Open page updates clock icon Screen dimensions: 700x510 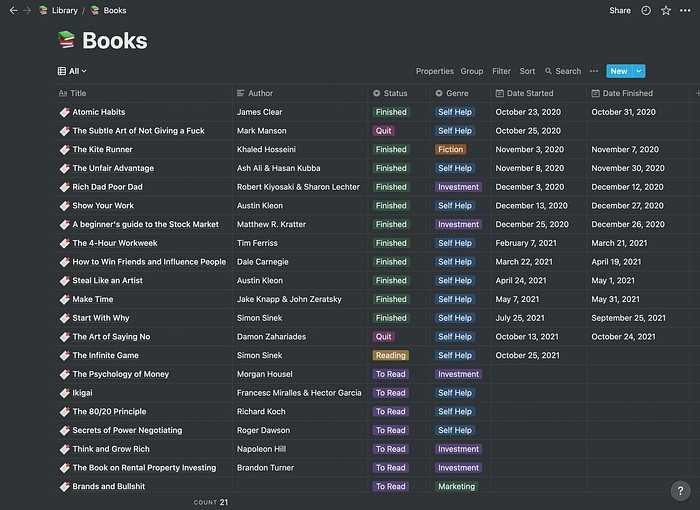(646, 10)
